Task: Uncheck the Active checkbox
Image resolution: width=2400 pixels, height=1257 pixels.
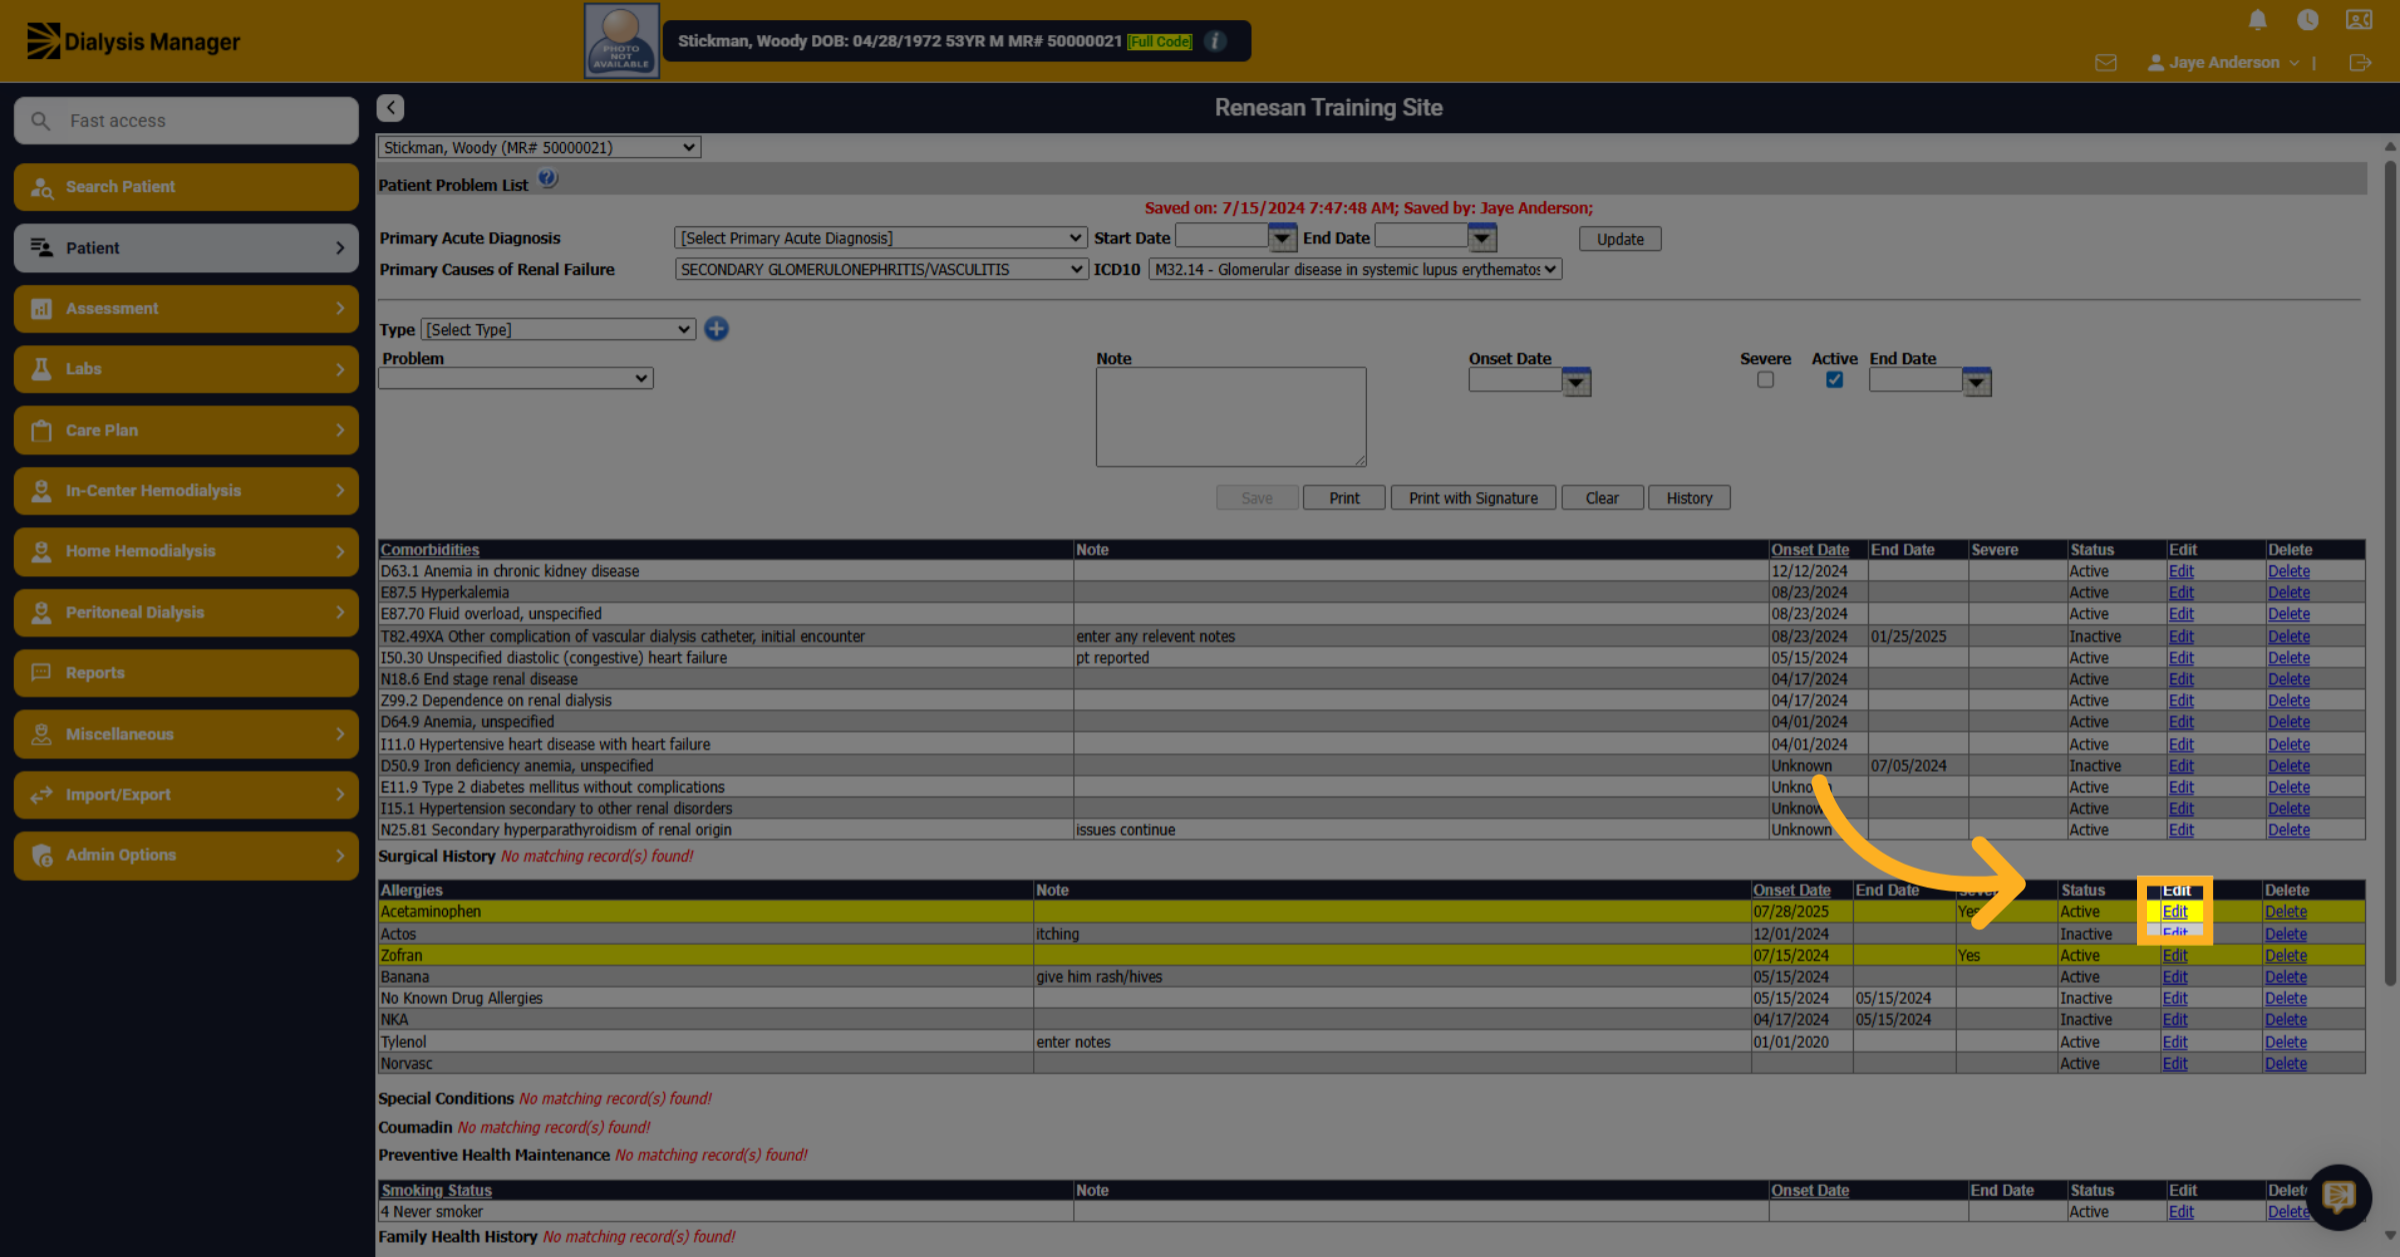Action: click(x=1834, y=380)
